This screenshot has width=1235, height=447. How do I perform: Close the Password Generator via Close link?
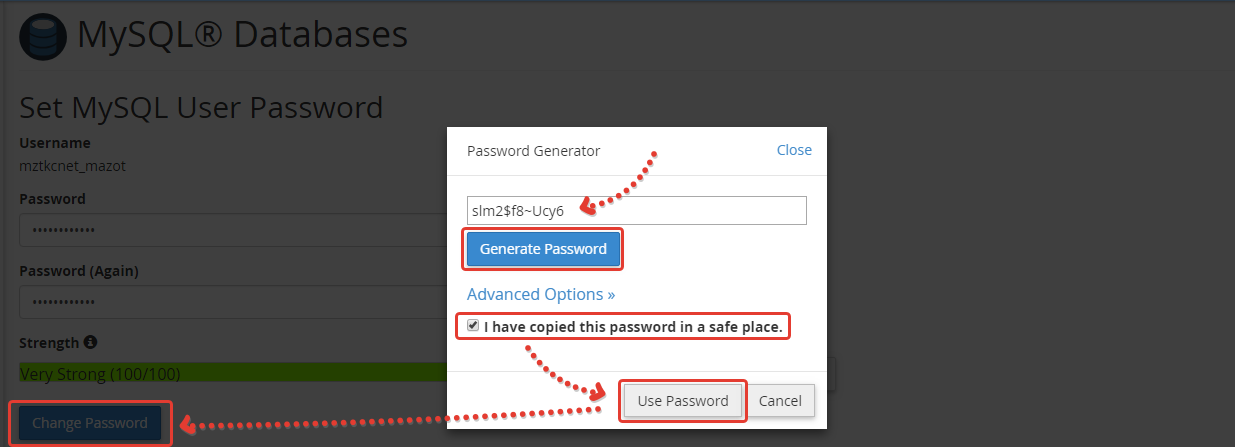[794, 150]
